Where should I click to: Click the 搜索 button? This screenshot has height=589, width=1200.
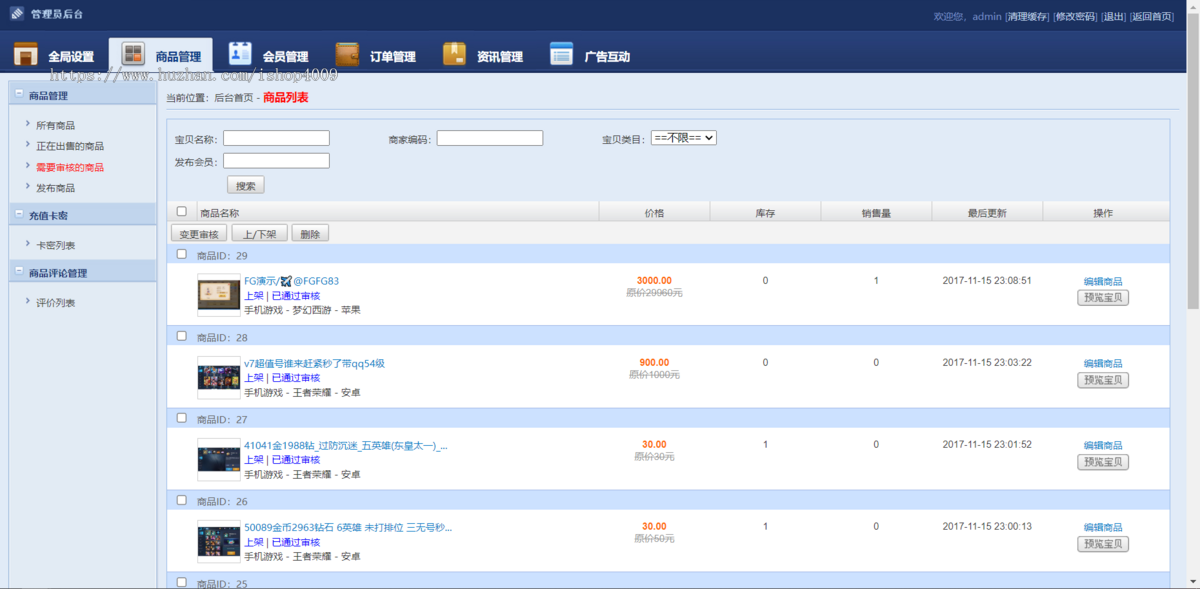point(246,185)
